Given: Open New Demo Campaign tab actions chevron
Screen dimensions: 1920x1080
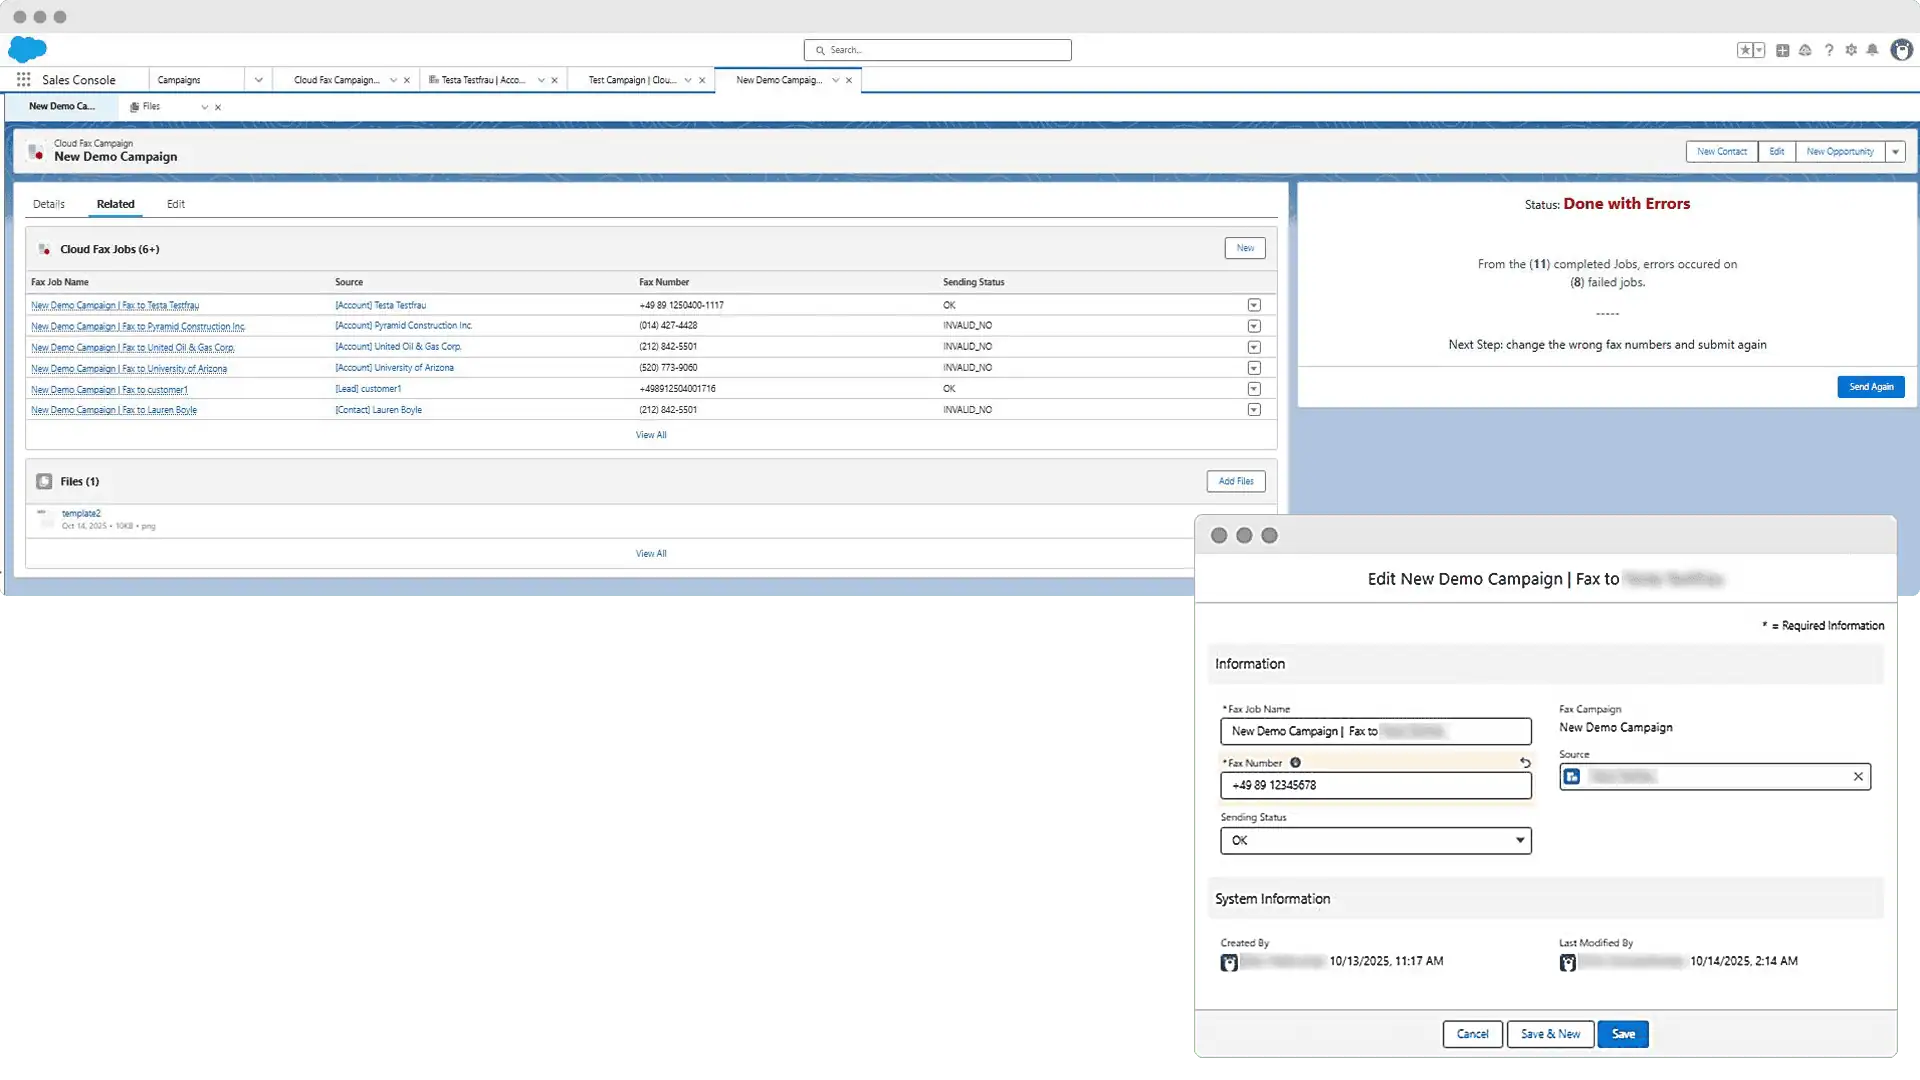Looking at the screenshot, I should [x=835, y=80].
